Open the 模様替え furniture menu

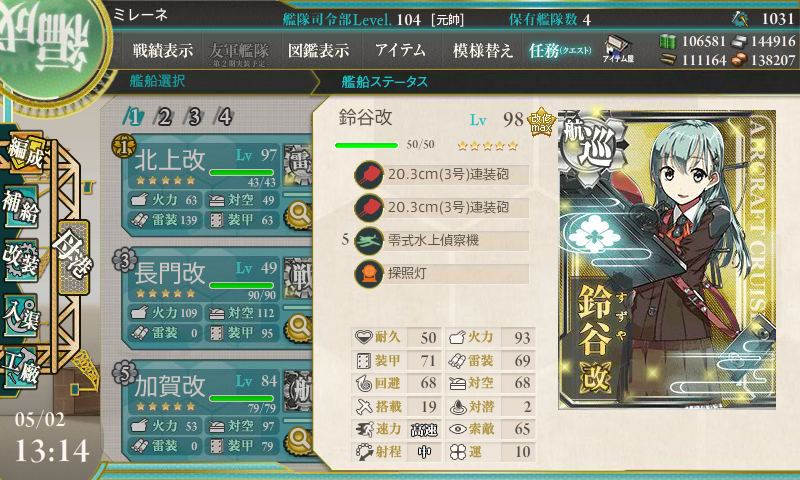point(482,50)
